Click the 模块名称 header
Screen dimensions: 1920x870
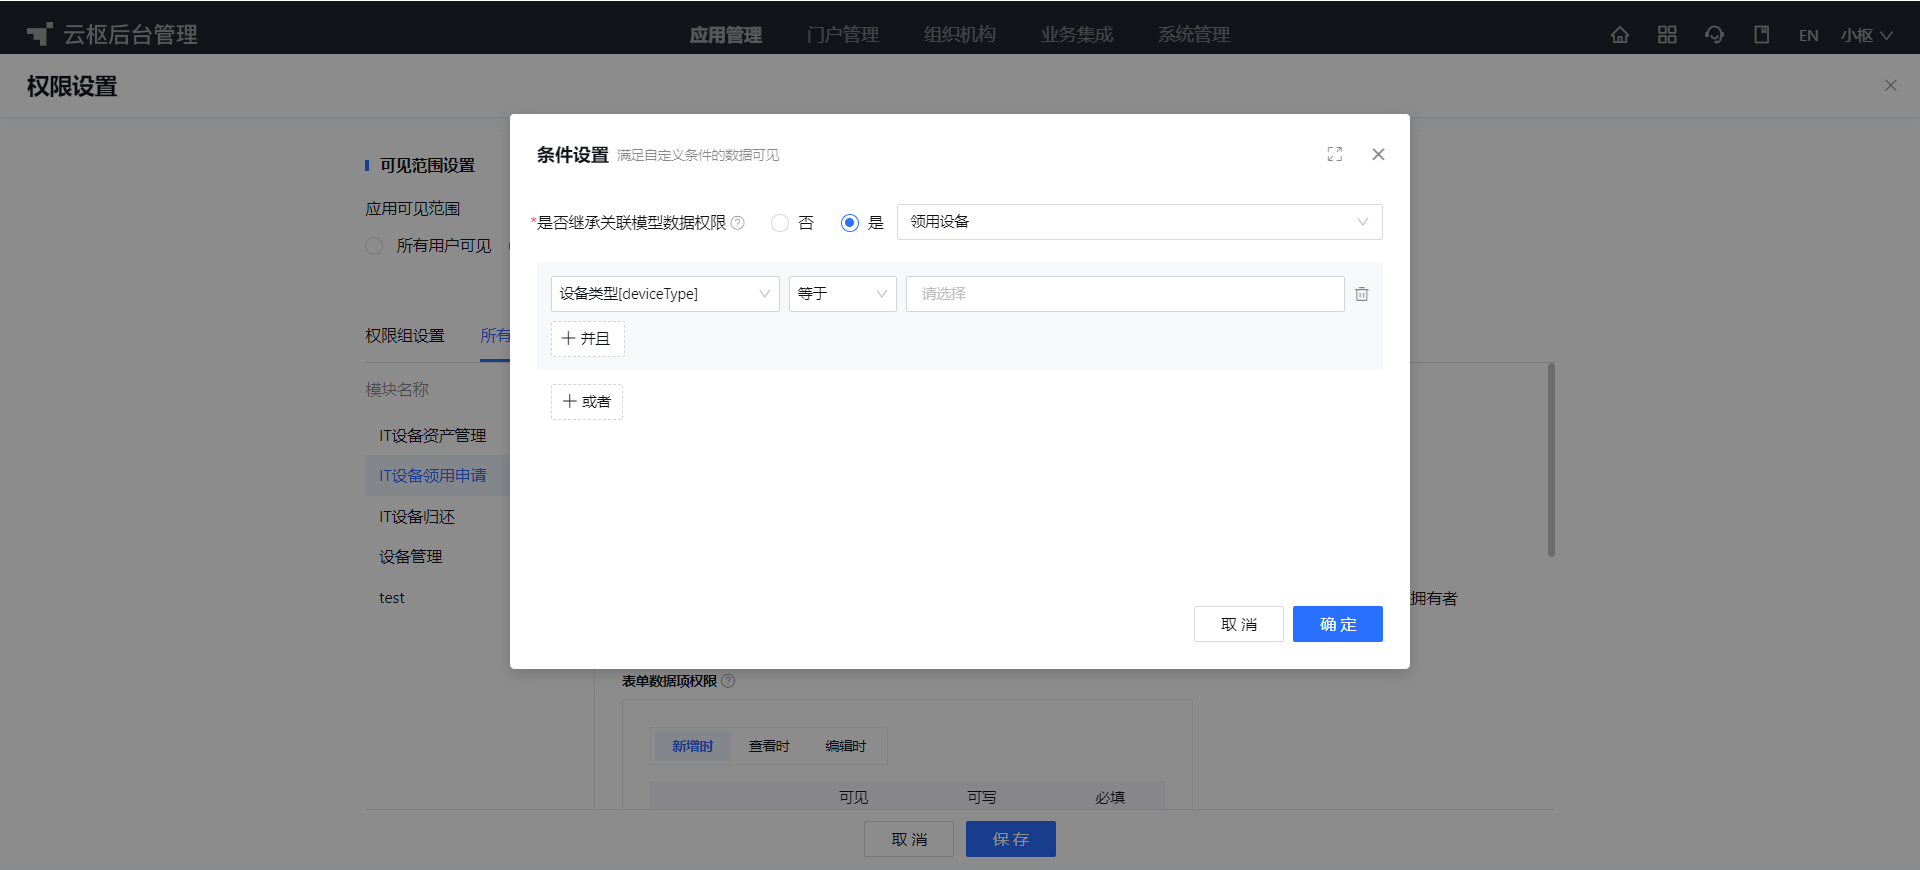click(x=397, y=390)
